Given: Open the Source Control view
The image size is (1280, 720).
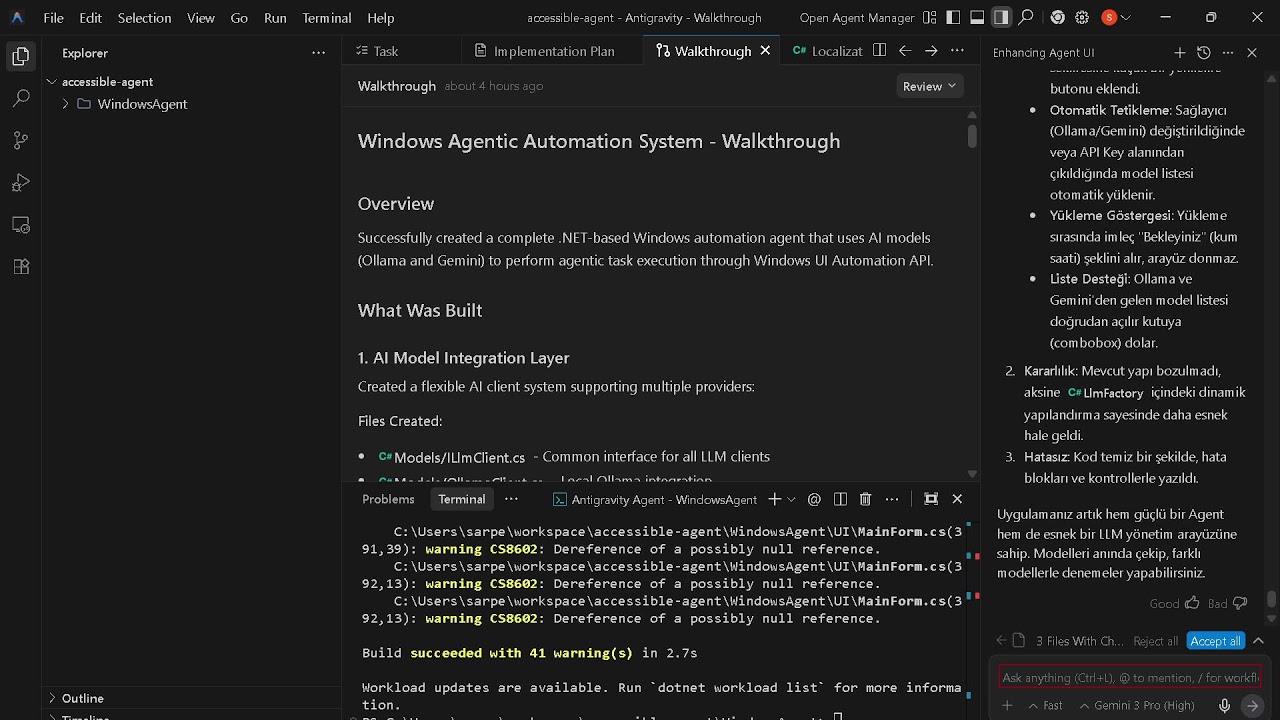Looking at the screenshot, I should [21, 141].
